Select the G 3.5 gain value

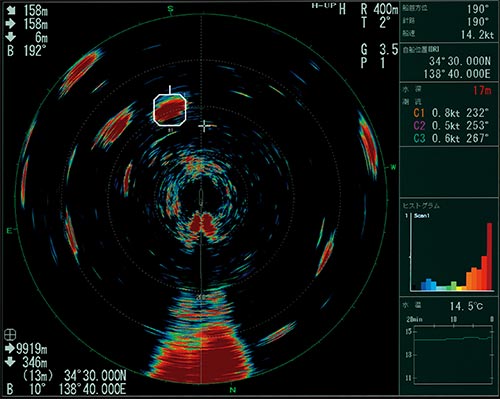(x=379, y=50)
